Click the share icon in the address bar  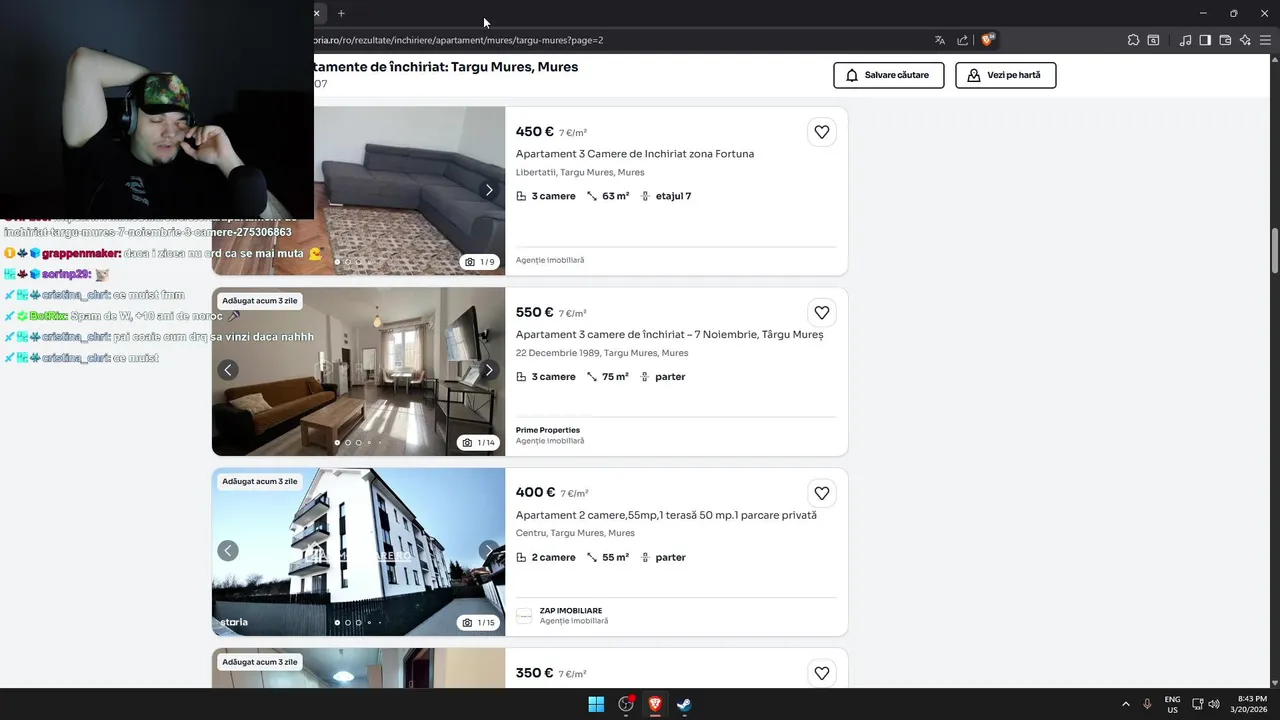point(962,40)
